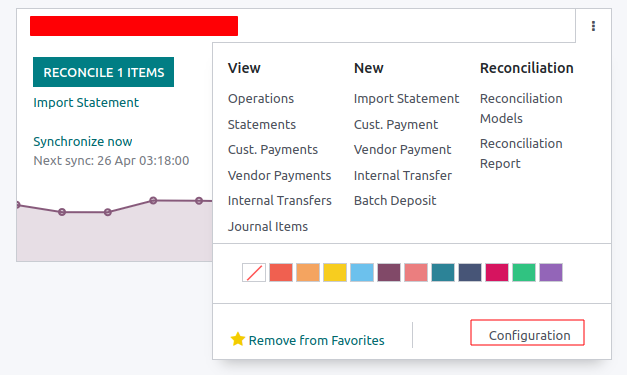This screenshot has width=627, height=375.
Task: Click Synchronize now link
Action: pos(83,142)
